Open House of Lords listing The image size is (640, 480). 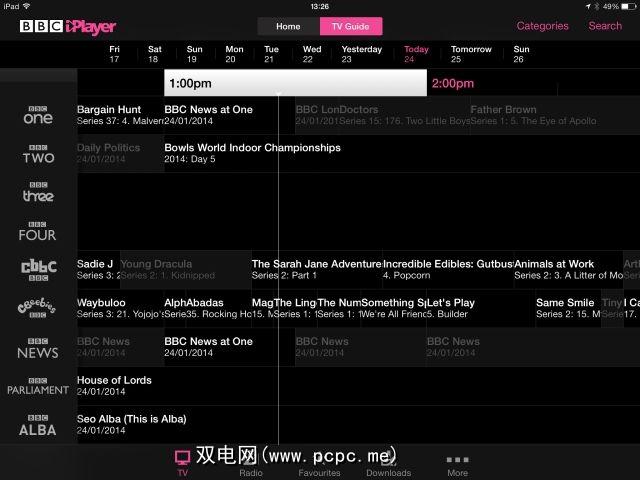pyautogui.click(x=358, y=386)
